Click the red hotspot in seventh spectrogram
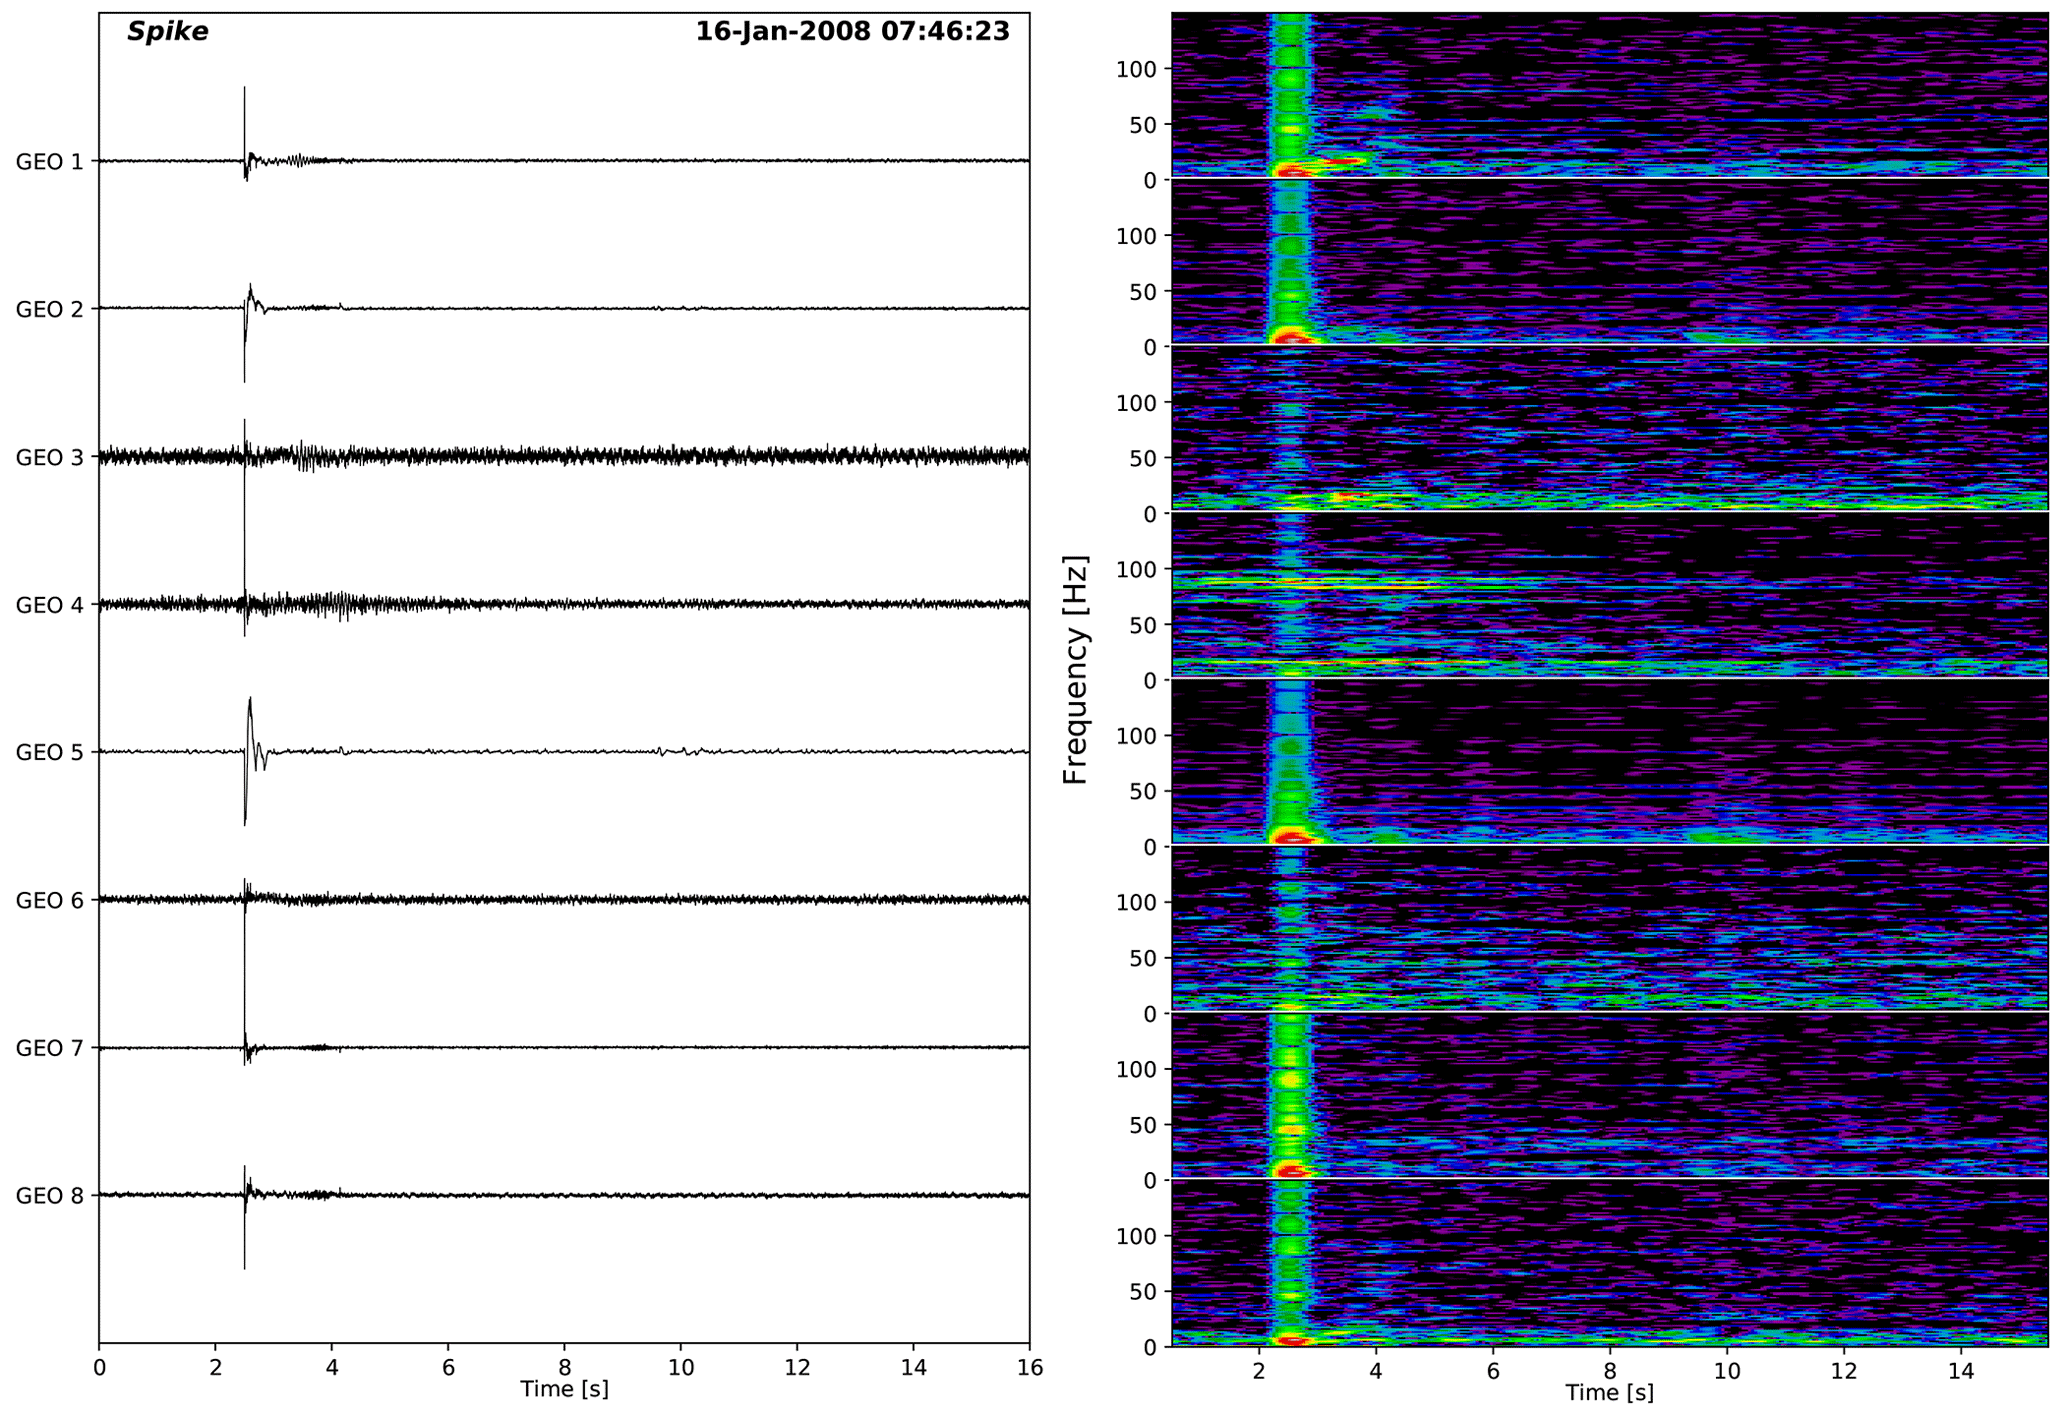The height and width of the screenshot is (1415, 2067). [x=1291, y=1168]
